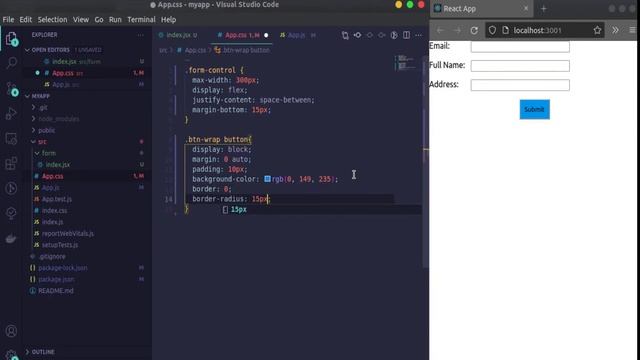Click browser Back arrow
The width and height of the screenshot is (640, 360).
pyautogui.click(x=440, y=30)
